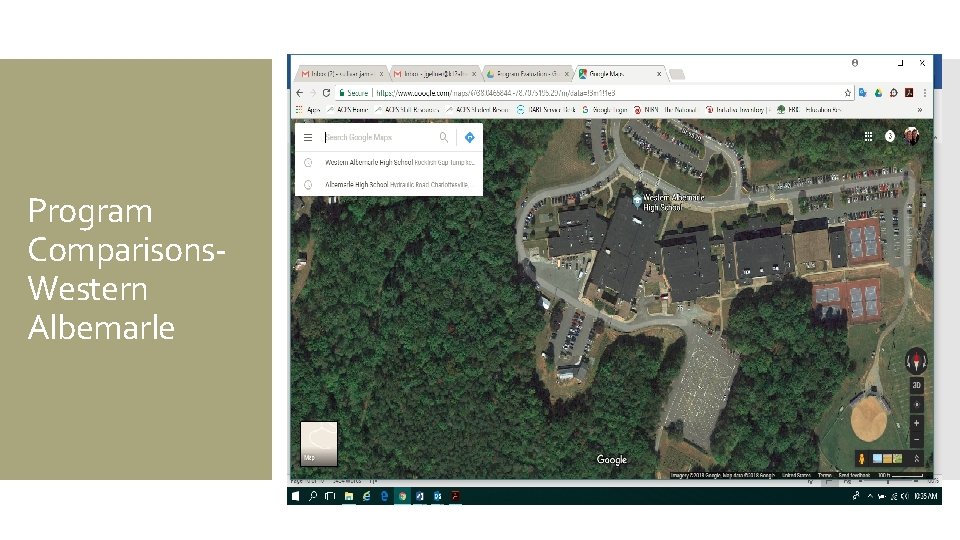Open the ACPS Student Resources bookmark
Viewport: 960px width, 540px height.
(x=477, y=110)
